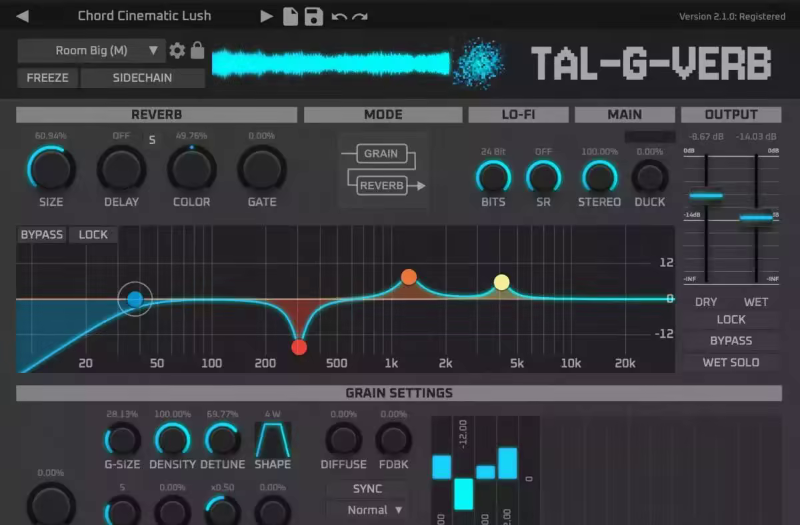This screenshot has width=800, height=525.
Task: Click the -14.03 dB wet level value
Action: (x=756, y=137)
